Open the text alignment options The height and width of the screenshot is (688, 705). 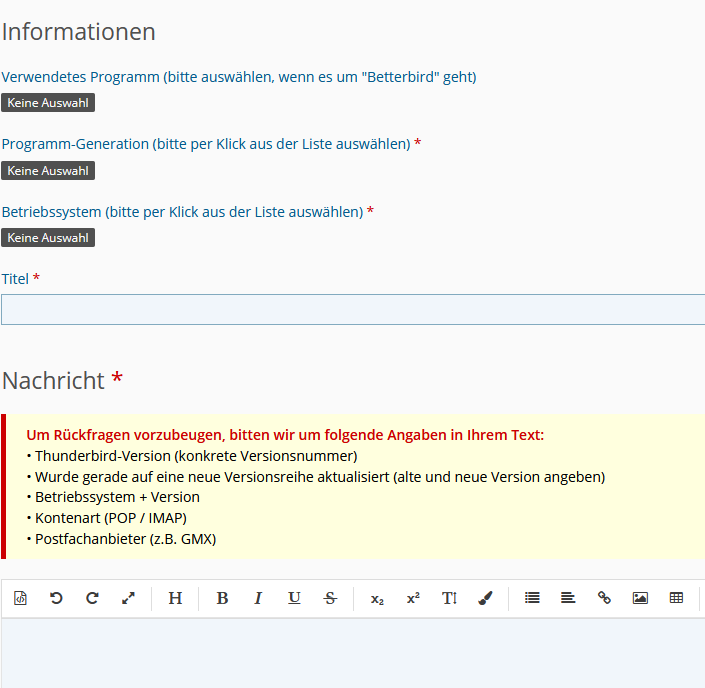(568, 598)
